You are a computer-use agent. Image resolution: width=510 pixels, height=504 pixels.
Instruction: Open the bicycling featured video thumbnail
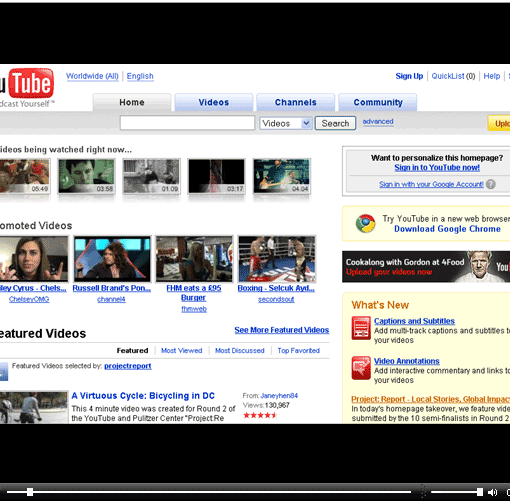34,407
